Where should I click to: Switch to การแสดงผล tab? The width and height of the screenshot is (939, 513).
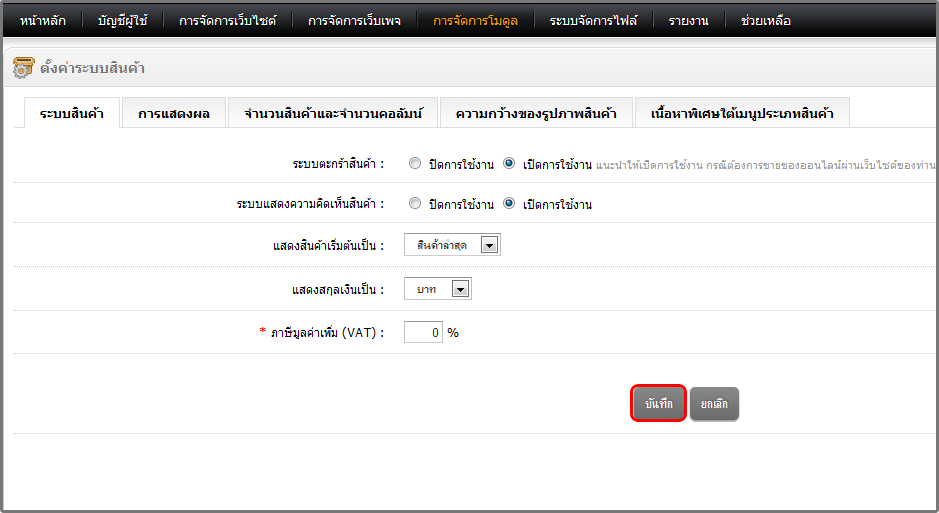(x=174, y=113)
